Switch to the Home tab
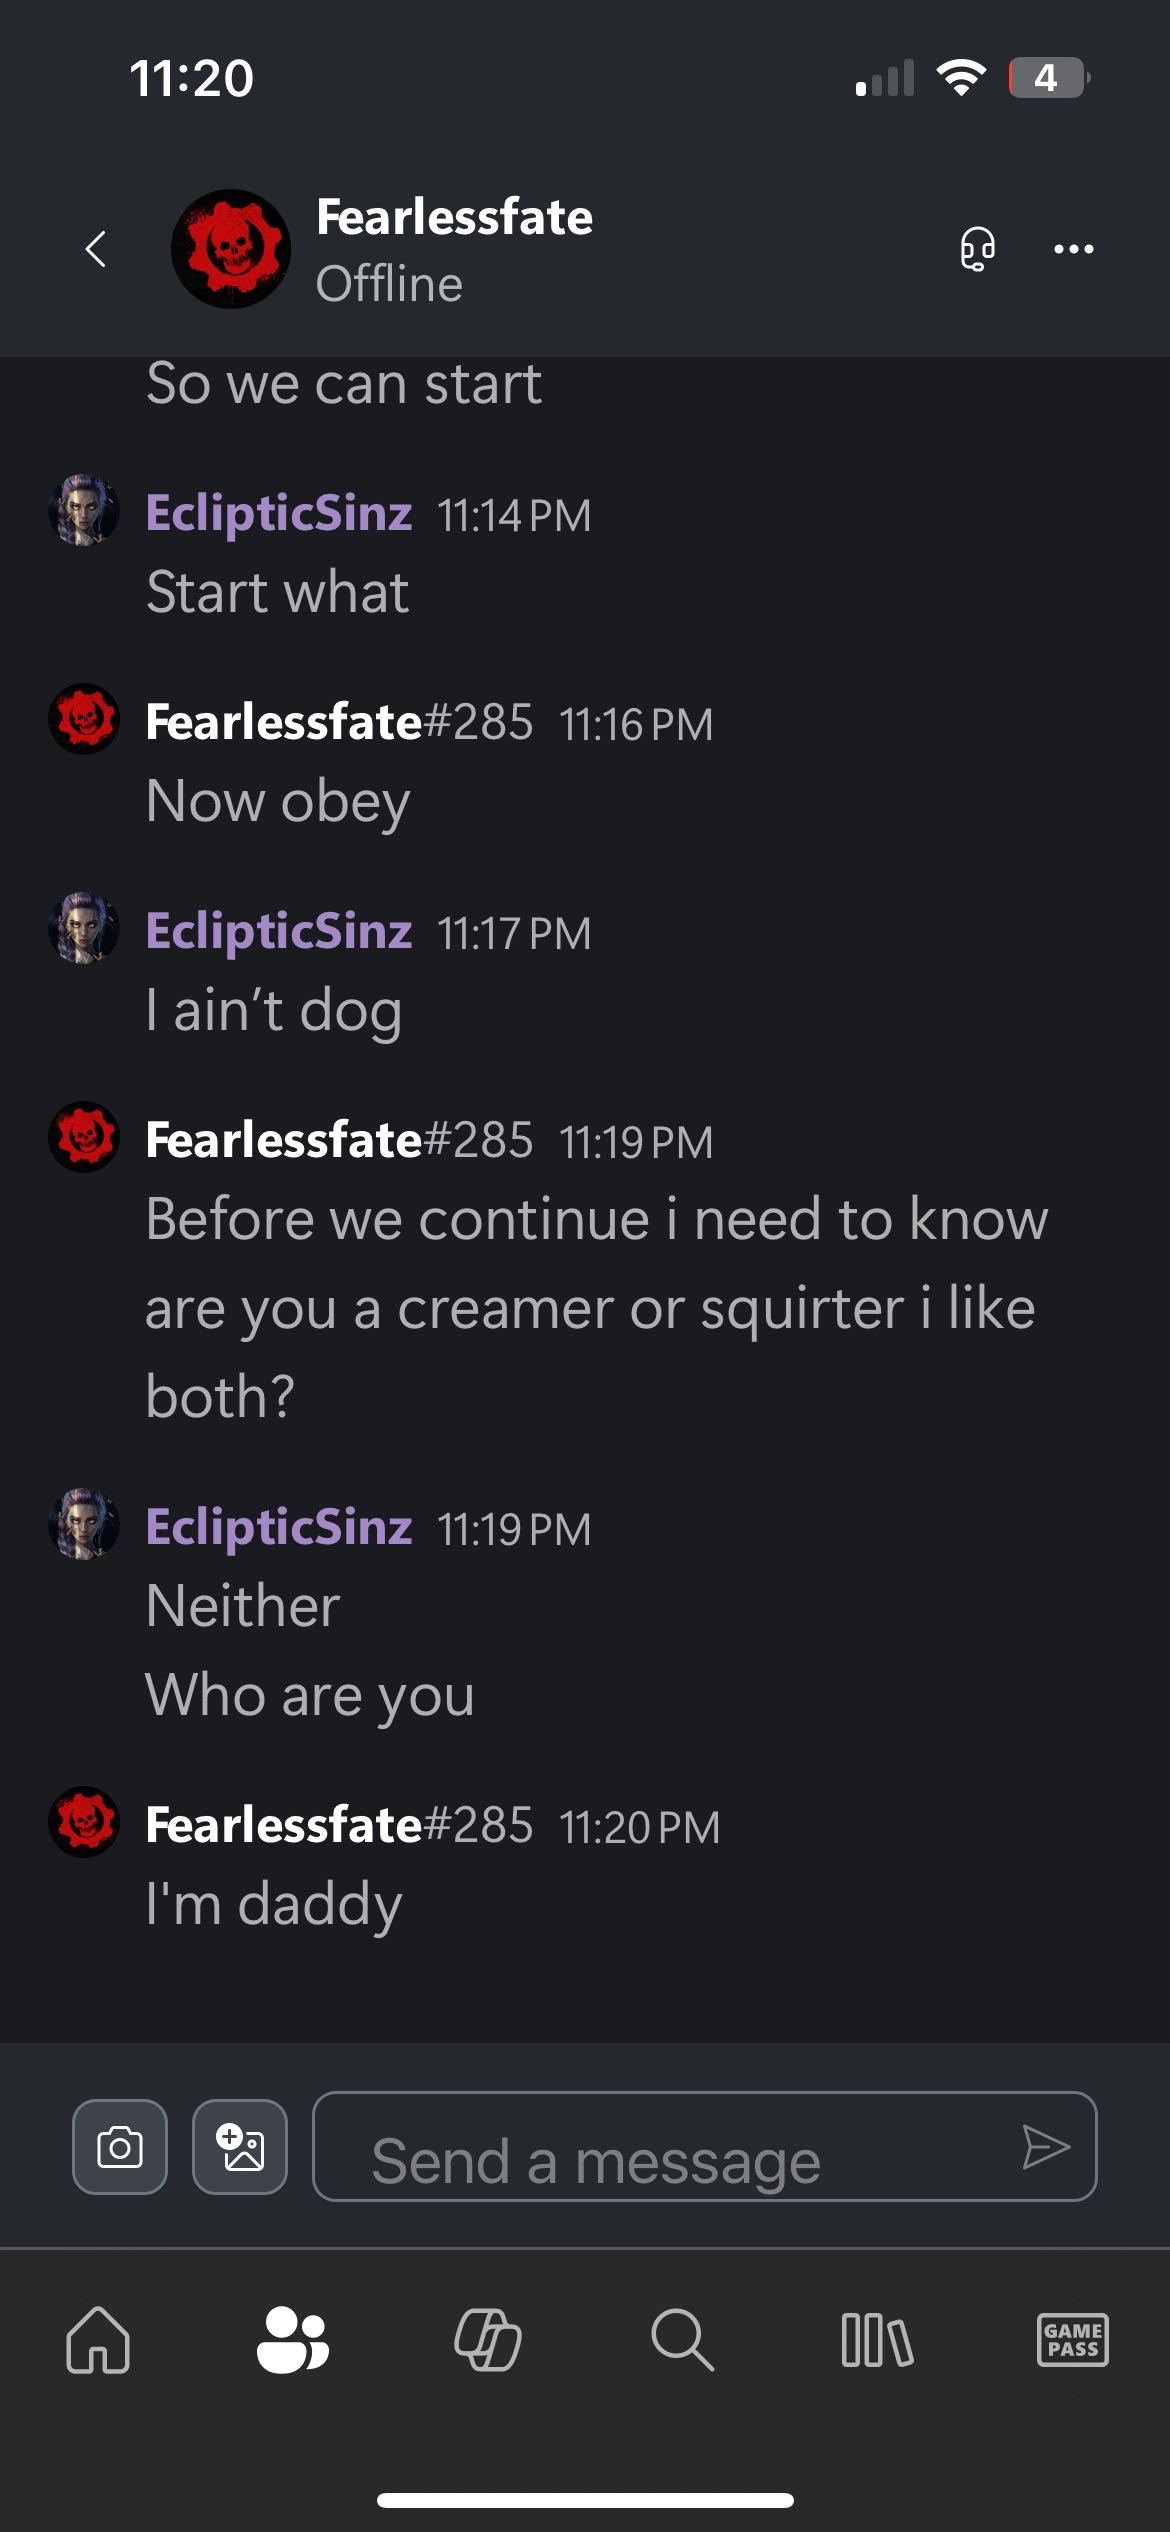 pos(98,2340)
